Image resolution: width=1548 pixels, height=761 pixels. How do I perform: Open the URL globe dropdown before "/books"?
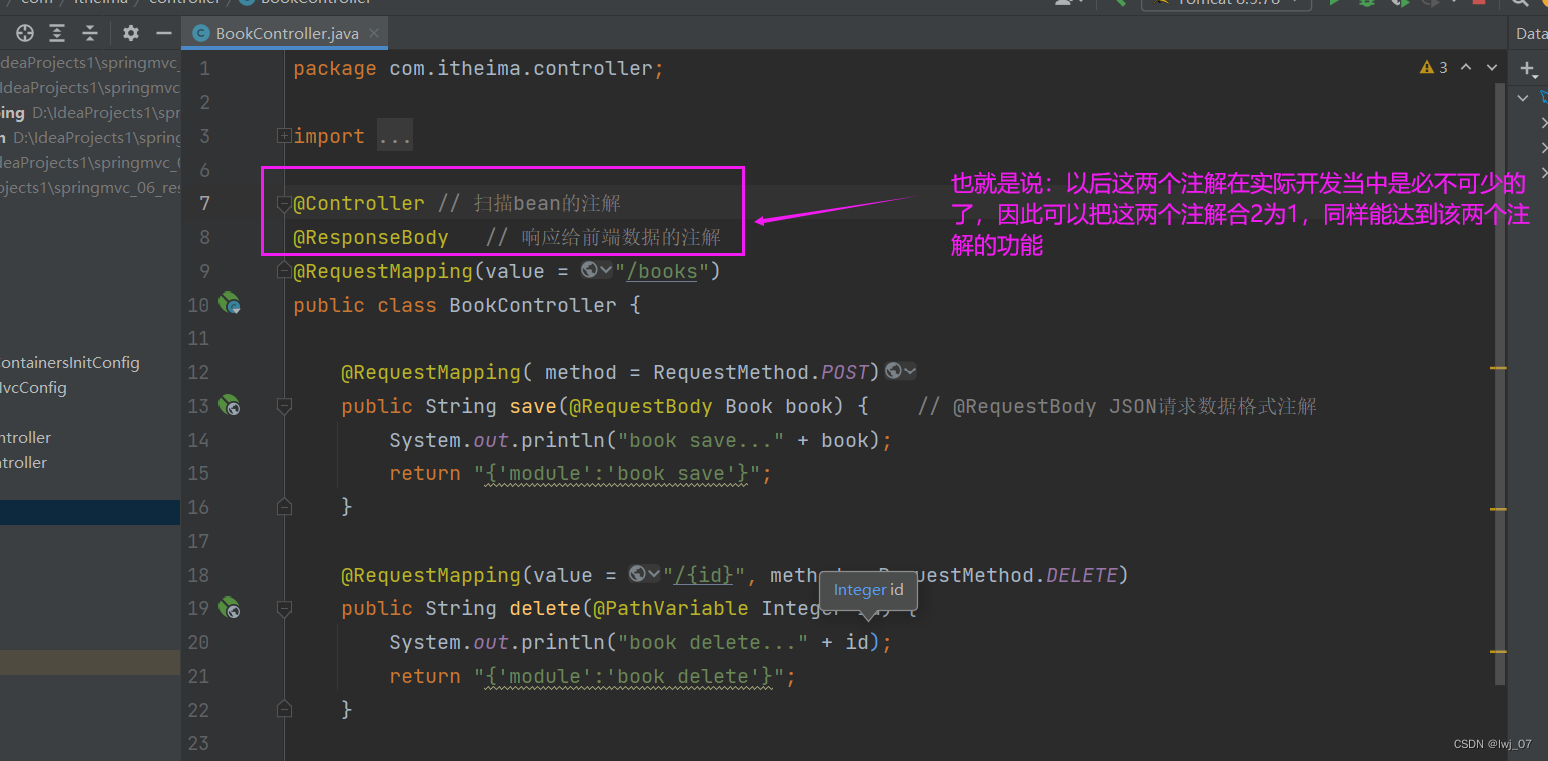pos(596,271)
